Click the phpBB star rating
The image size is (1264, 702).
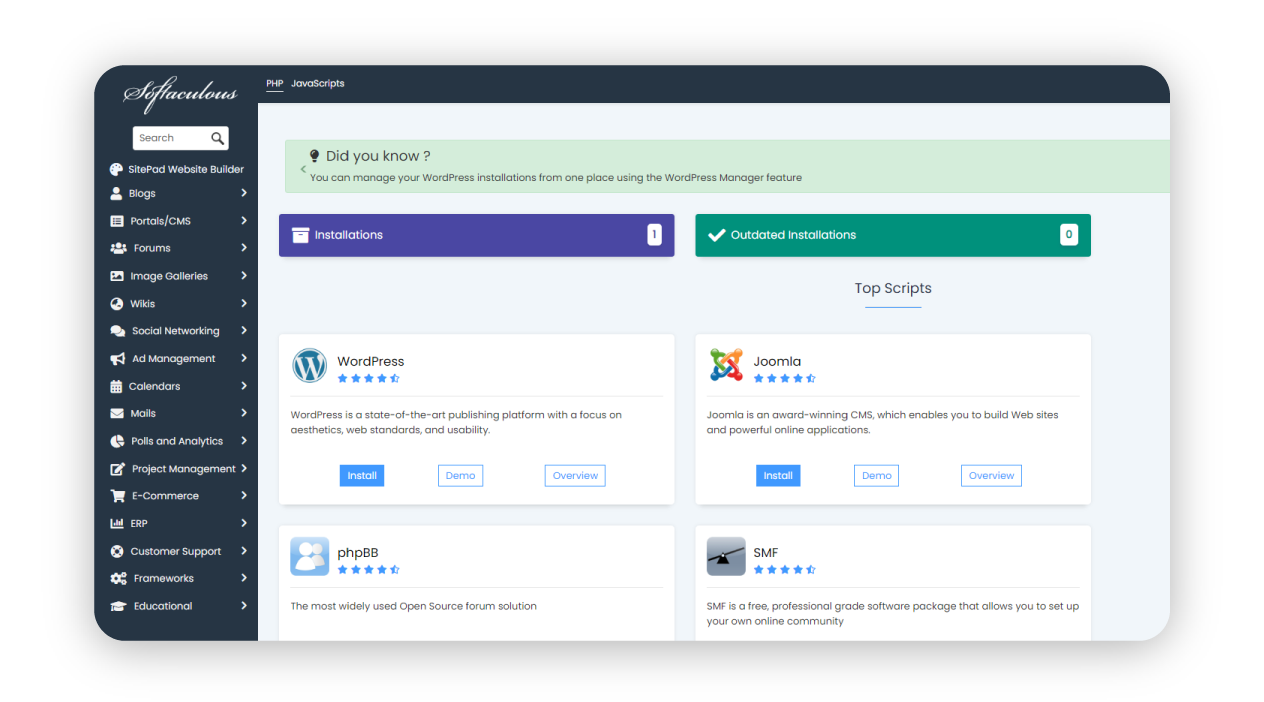point(369,569)
